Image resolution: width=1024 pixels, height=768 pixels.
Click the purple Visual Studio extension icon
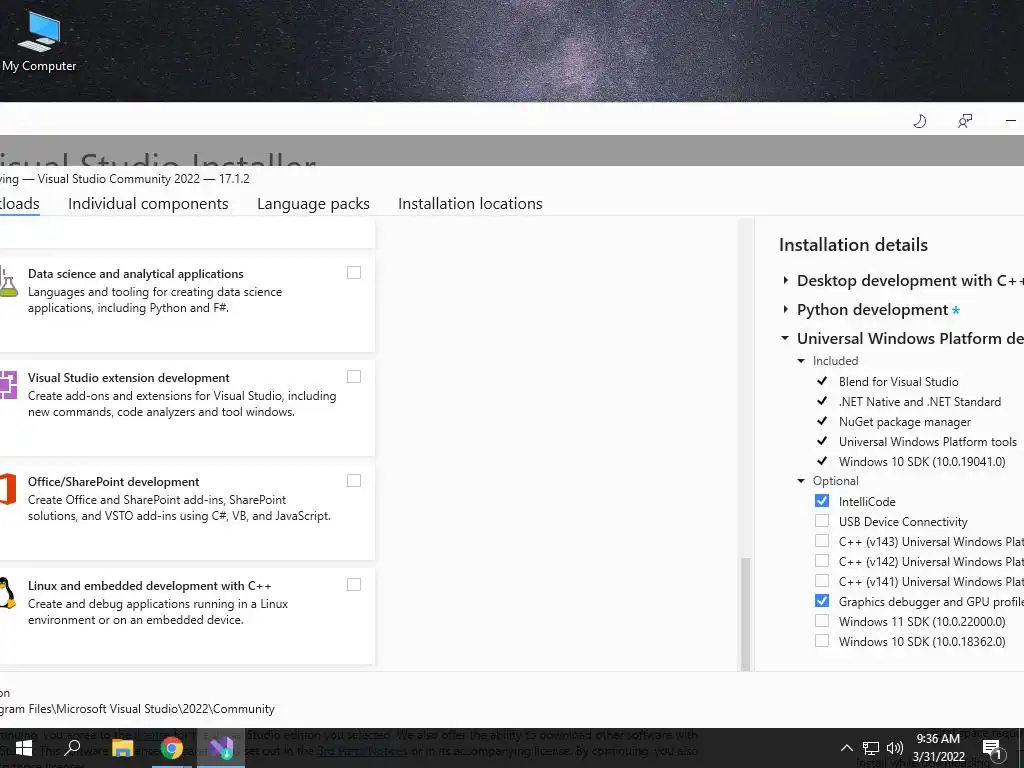tap(8, 385)
